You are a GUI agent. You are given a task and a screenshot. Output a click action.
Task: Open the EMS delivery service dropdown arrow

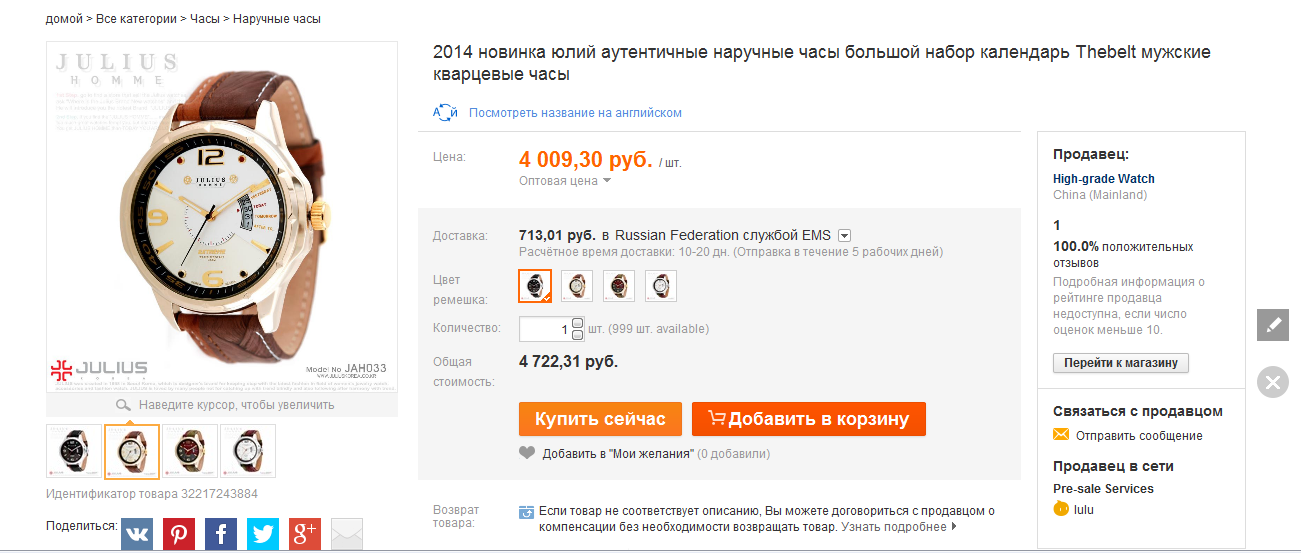pos(844,236)
